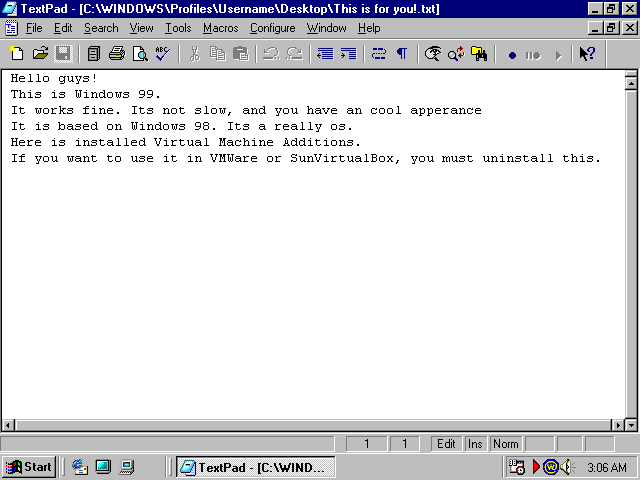Click the yellow circular tray icon
Screen dimensions: 640x480
[551, 467]
